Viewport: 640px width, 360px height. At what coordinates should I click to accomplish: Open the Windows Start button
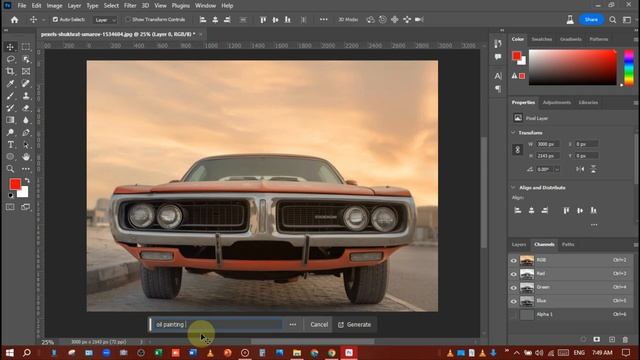pyautogui.click(x=9, y=353)
